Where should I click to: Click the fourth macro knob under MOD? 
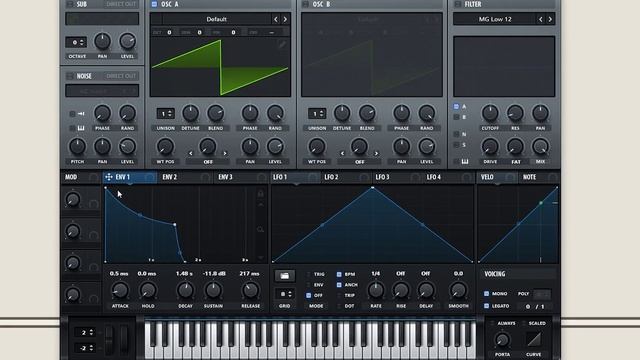73,294
